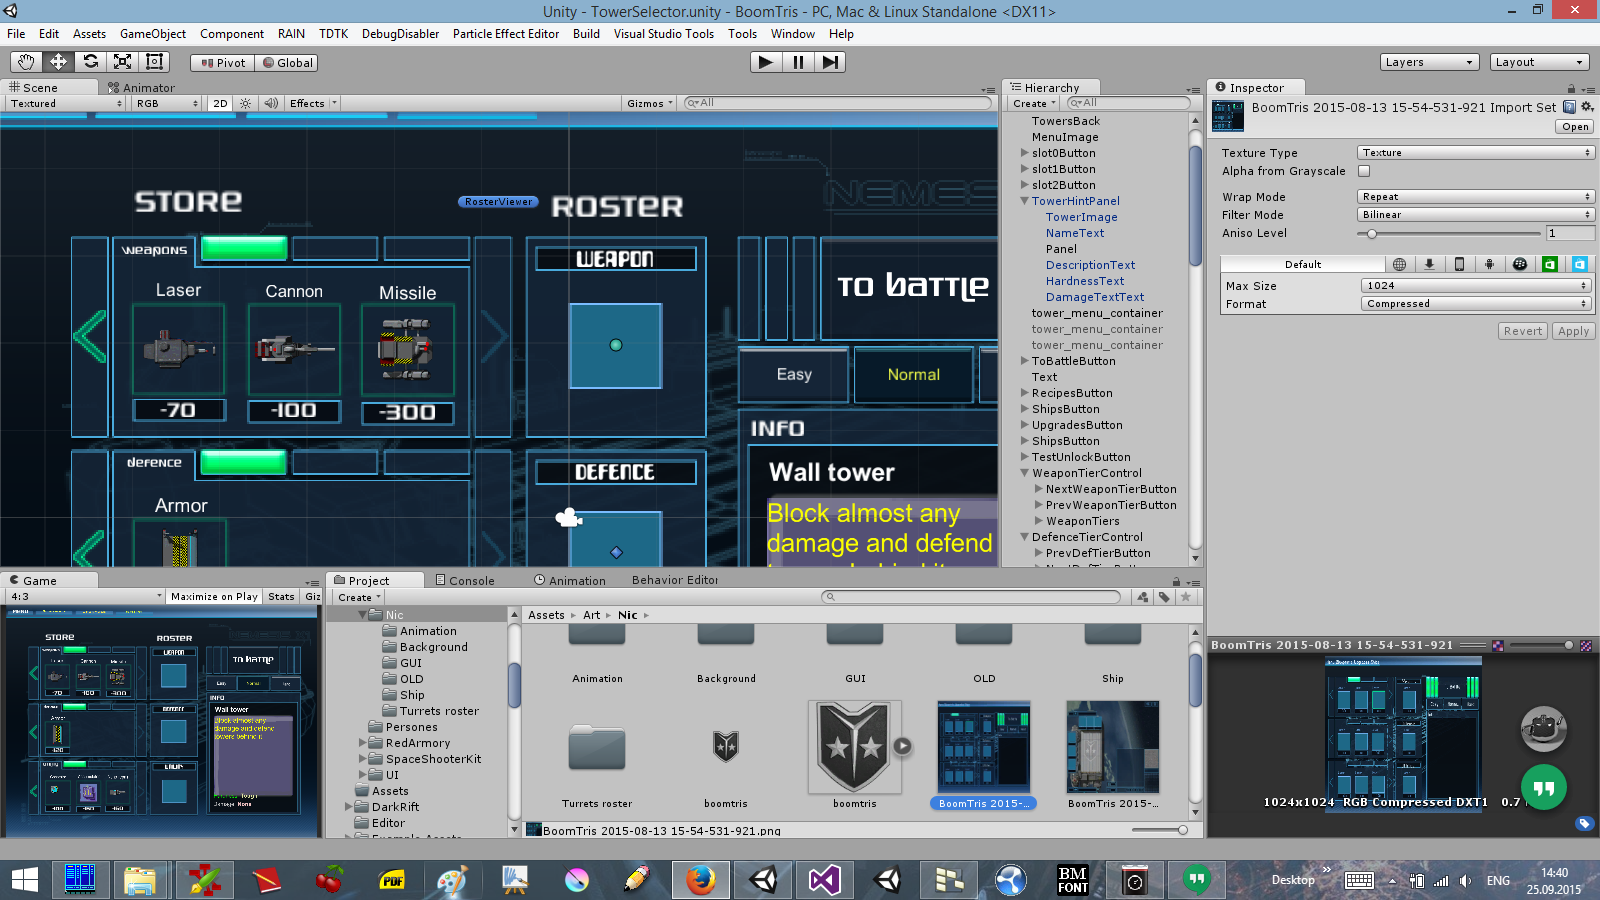
Task: Open the Layers dropdown
Action: click(1429, 62)
